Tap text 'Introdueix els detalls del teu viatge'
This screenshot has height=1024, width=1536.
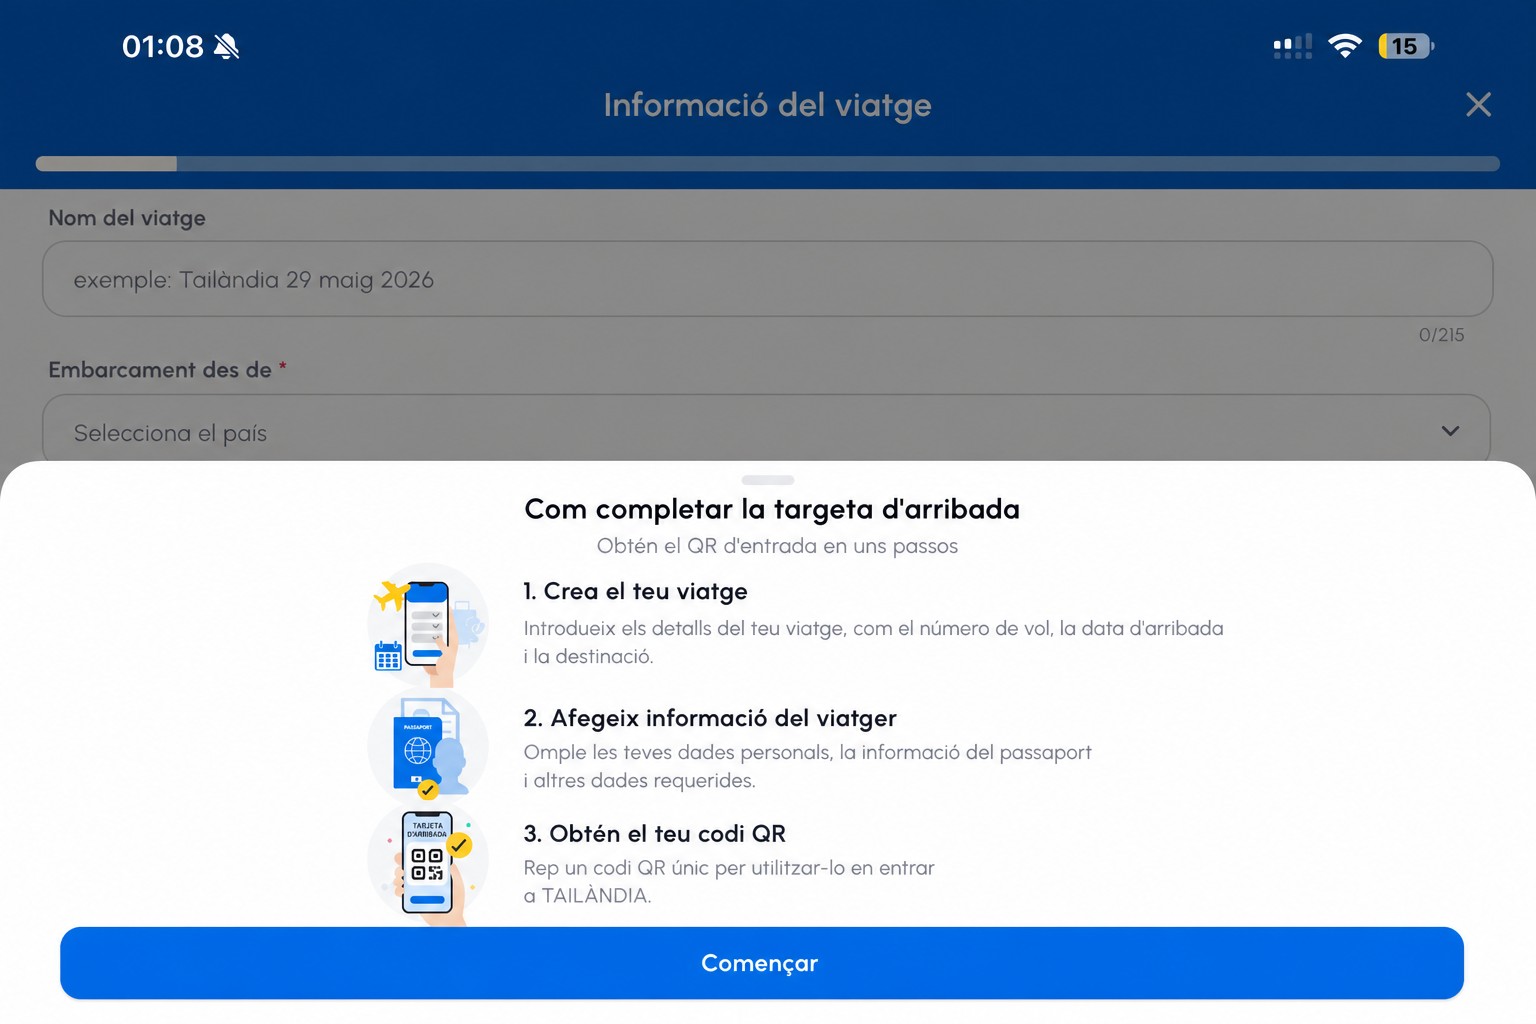[x=685, y=629]
